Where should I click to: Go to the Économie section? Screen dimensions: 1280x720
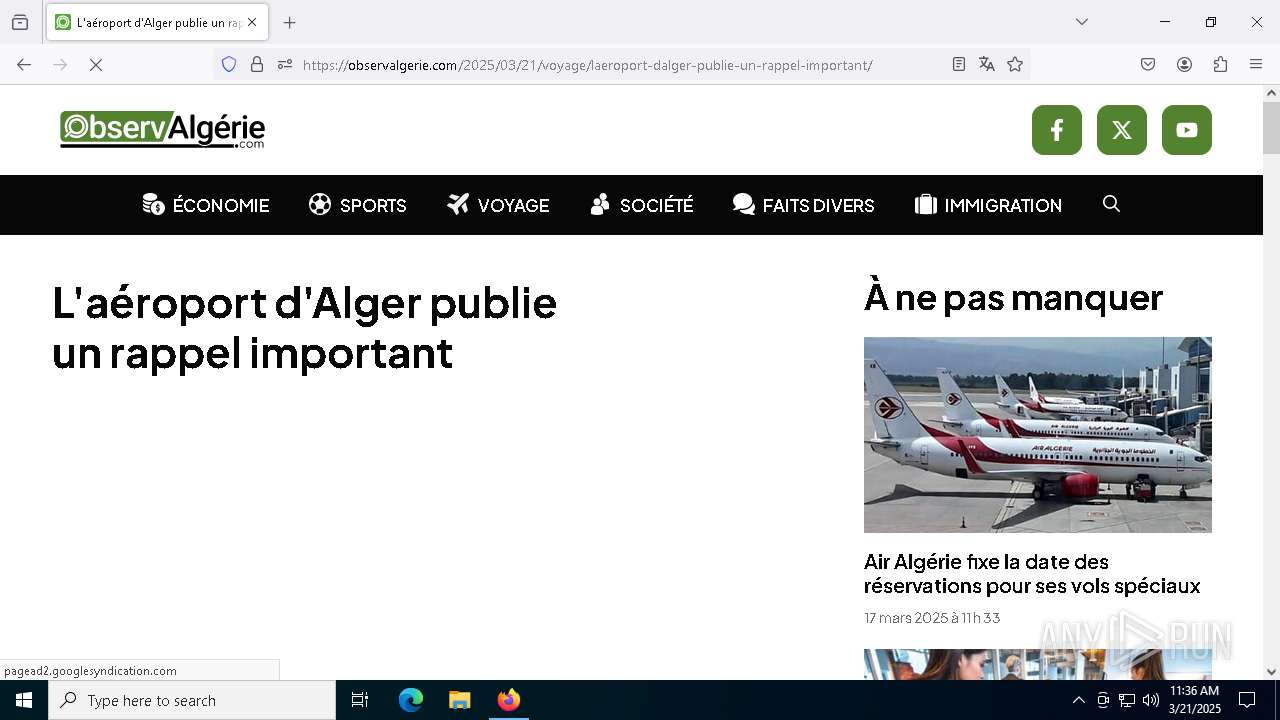(206, 205)
